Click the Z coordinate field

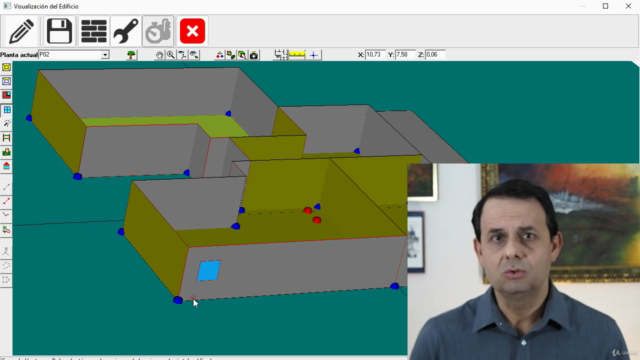pos(435,55)
